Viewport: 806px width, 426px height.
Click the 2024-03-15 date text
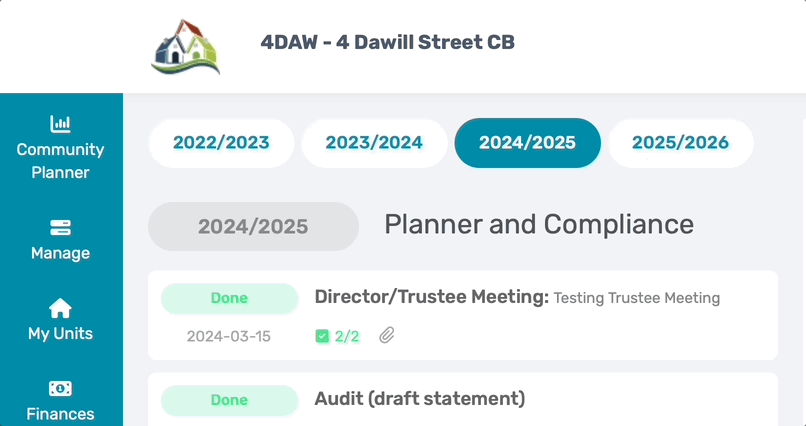[x=229, y=337]
